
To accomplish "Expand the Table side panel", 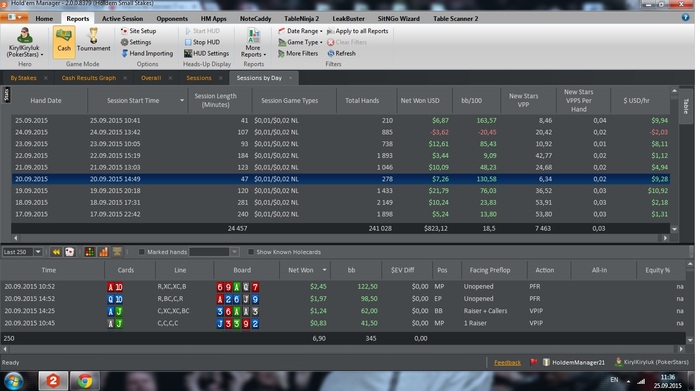I will click(686, 106).
